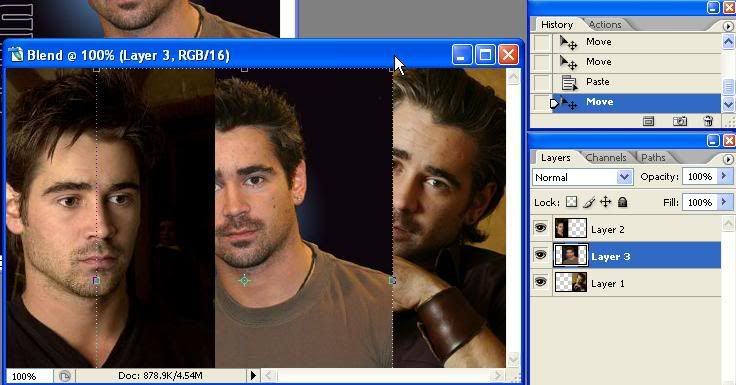The width and height of the screenshot is (736, 385).
Task: Select Layer 2 thumbnail
Action: (570, 229)
